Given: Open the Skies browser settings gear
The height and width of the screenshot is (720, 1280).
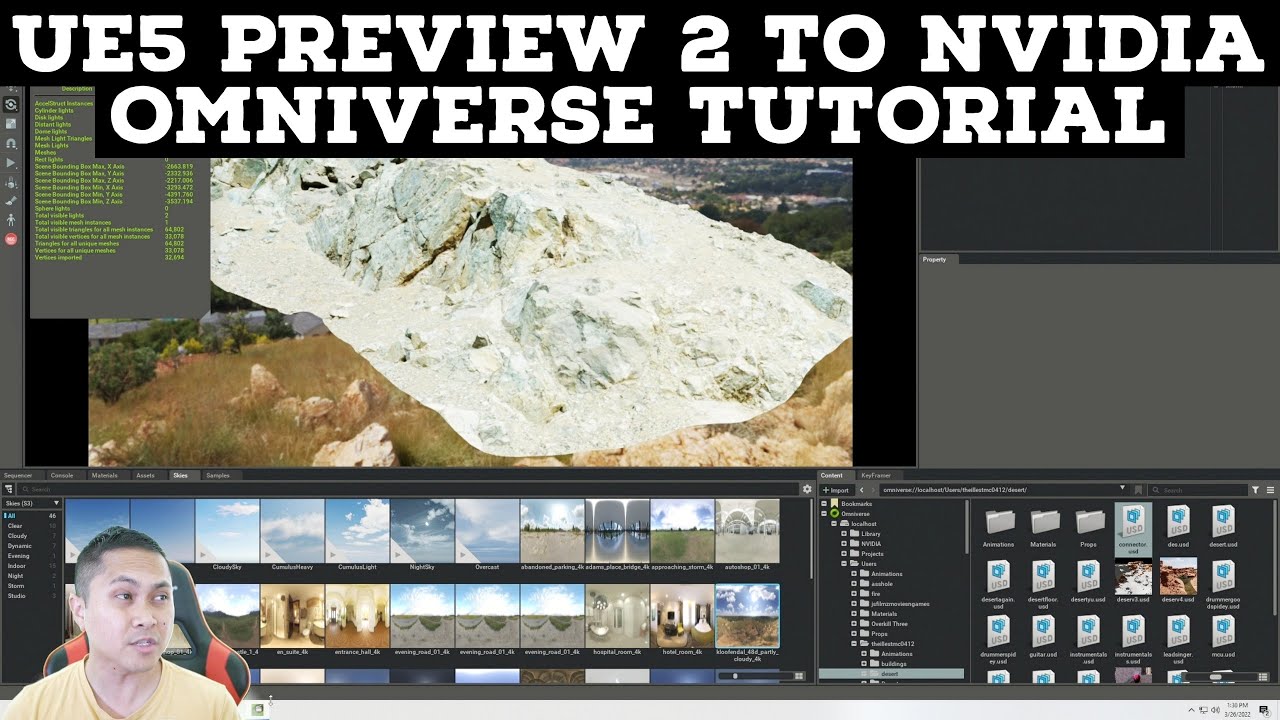Looking at the screenshot, I should coord(807,489).
